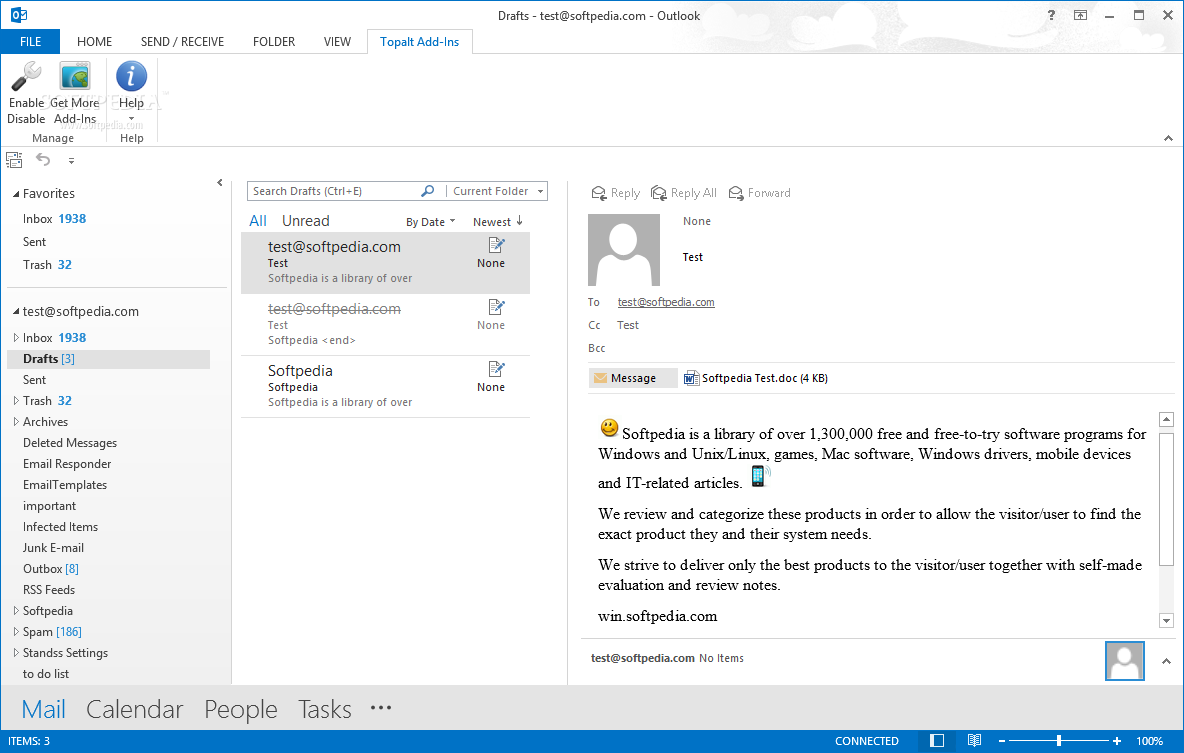Click the search magnifier icon

pos(427,191)
